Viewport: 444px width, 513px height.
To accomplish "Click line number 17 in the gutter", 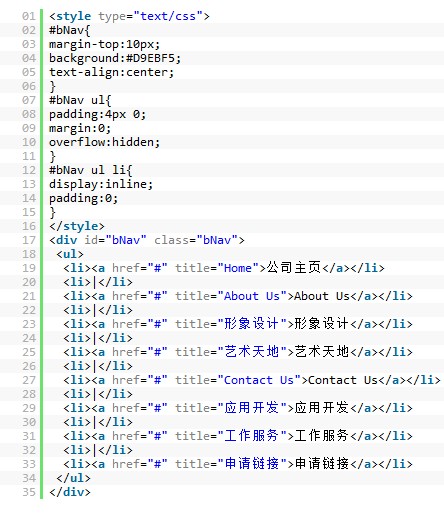I will tap(29, 240).
